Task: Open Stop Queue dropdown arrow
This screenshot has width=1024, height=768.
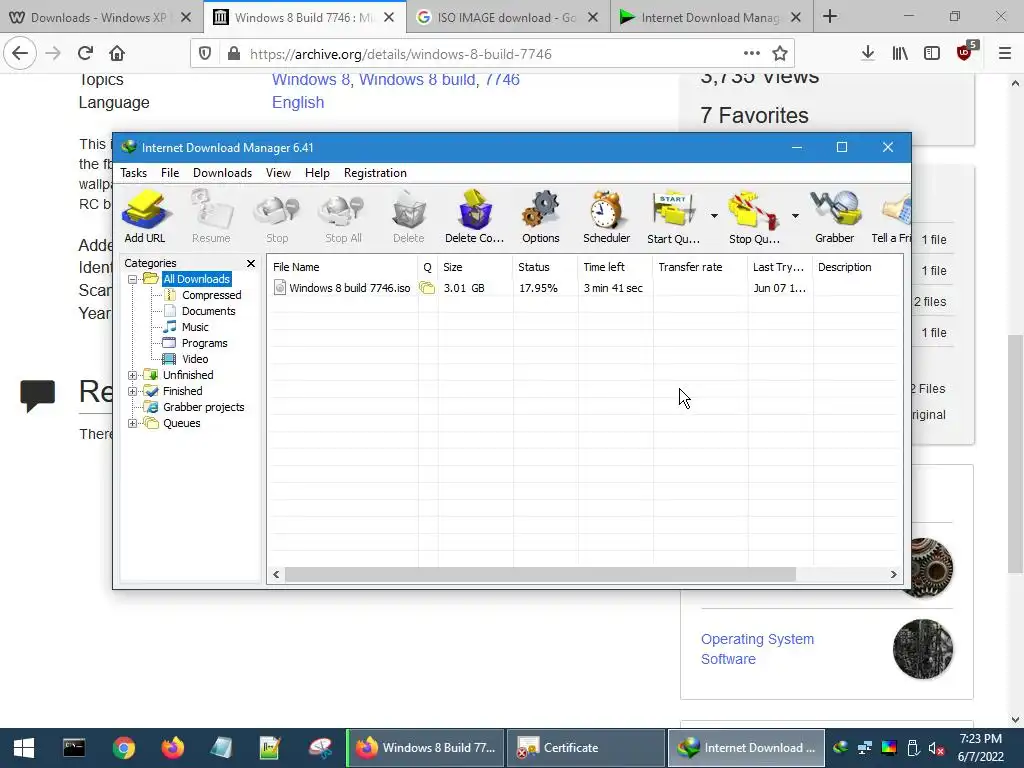Action: [795, 216]
